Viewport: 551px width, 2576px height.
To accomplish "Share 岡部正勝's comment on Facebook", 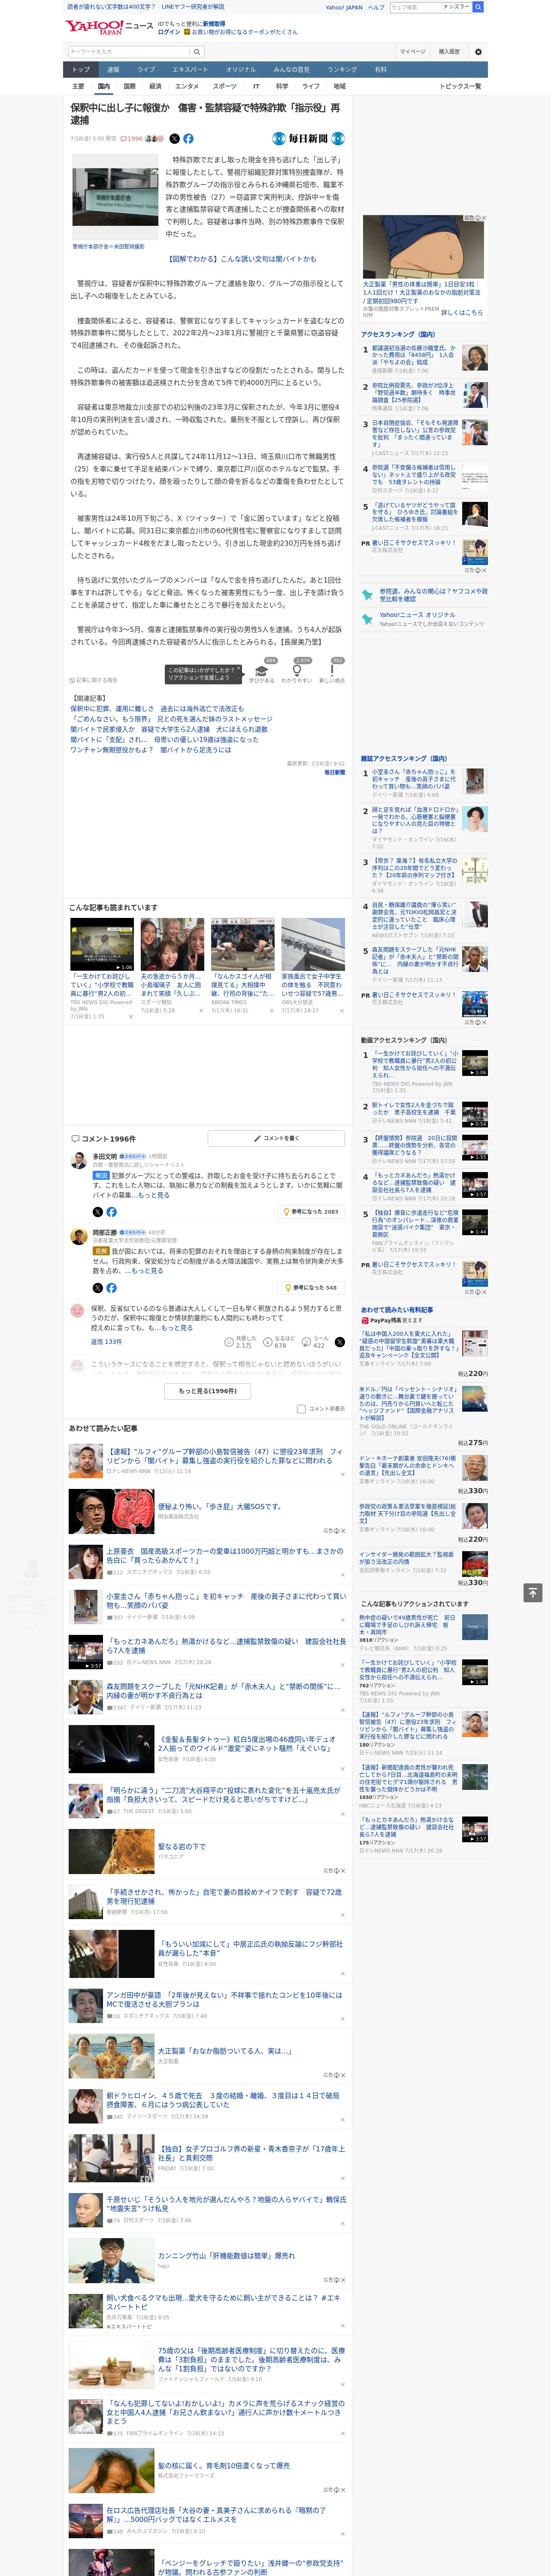I will point(111,1287).
